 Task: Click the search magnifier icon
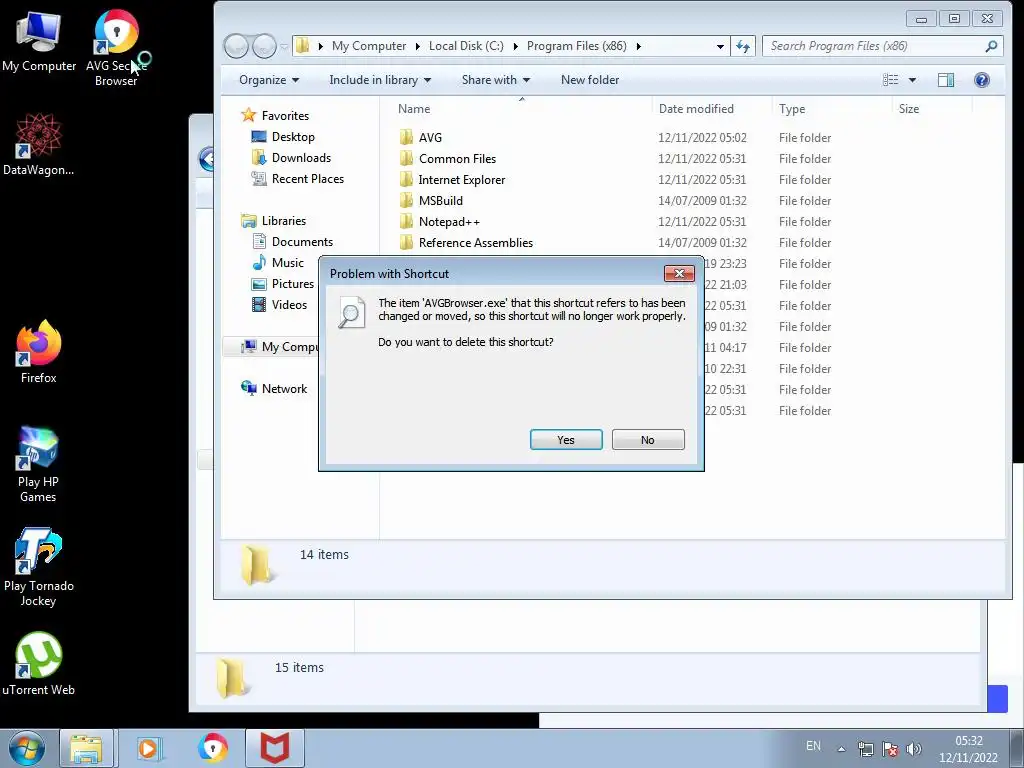click(x=991, y=46)
